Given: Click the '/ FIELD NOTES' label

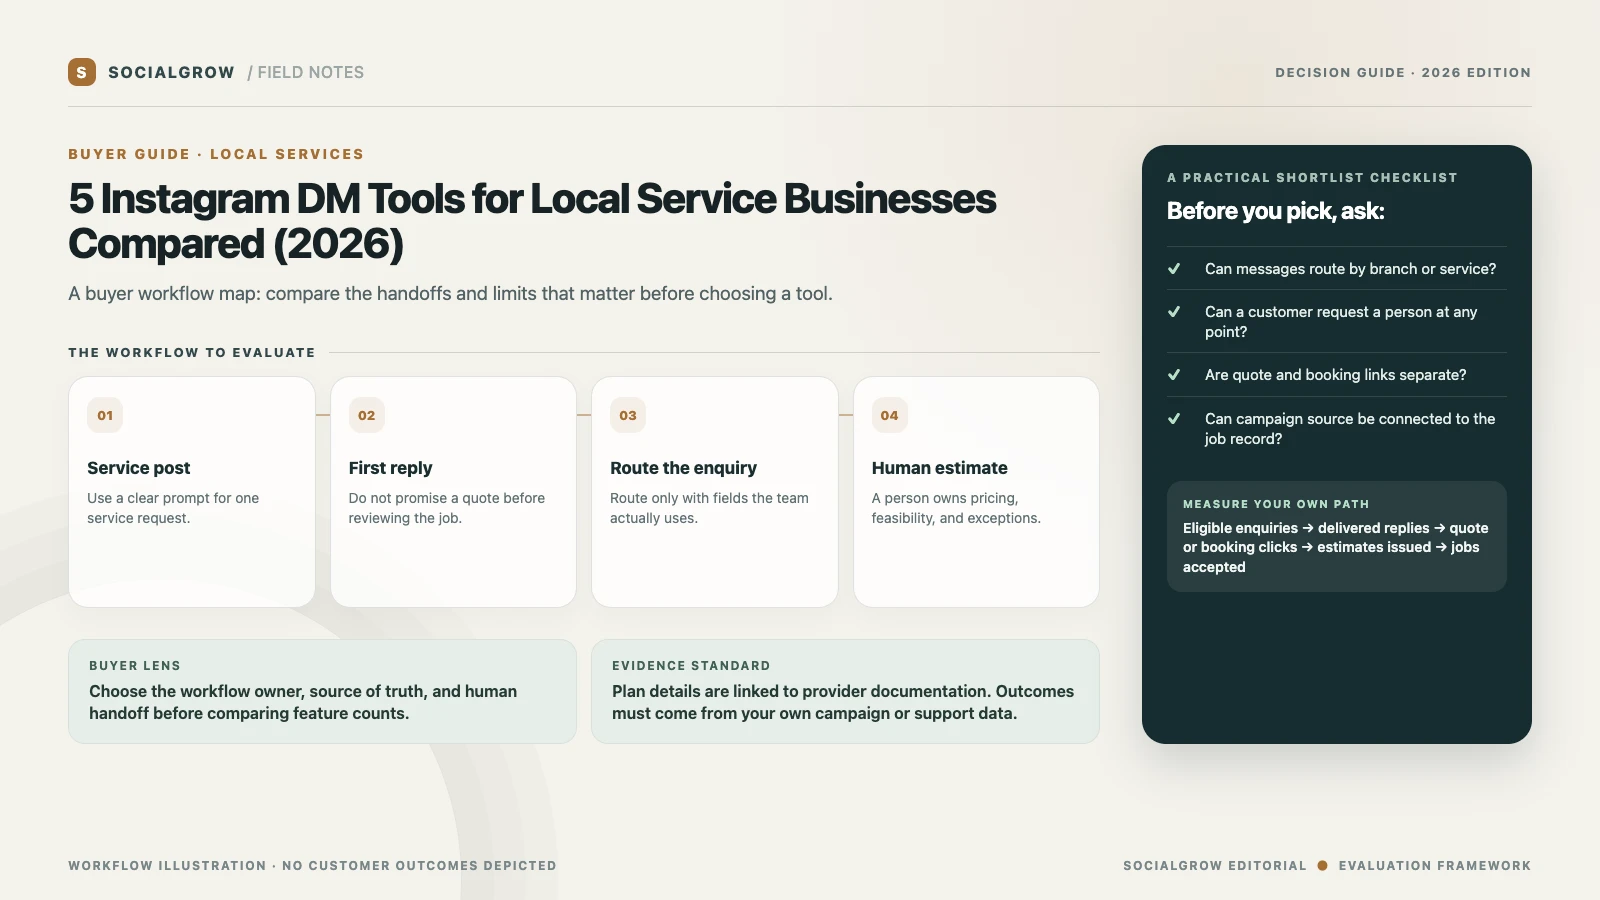Looking at the screenshot, I should pos(306,73).
